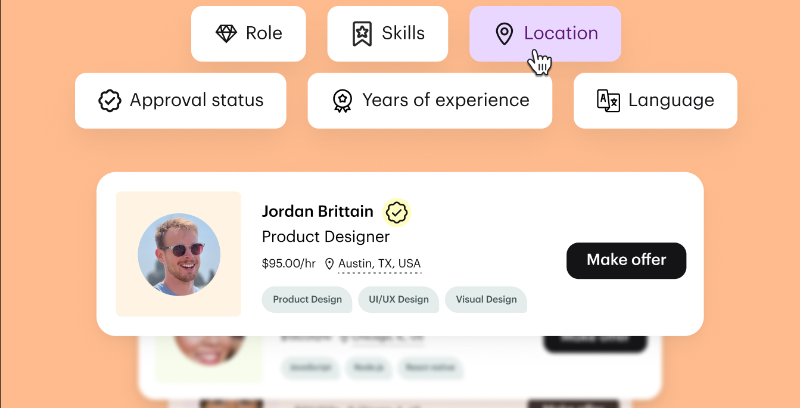Click the map pin icon on Location filter
The width and height of the screenshot is (800, 408).
[505, 34]
